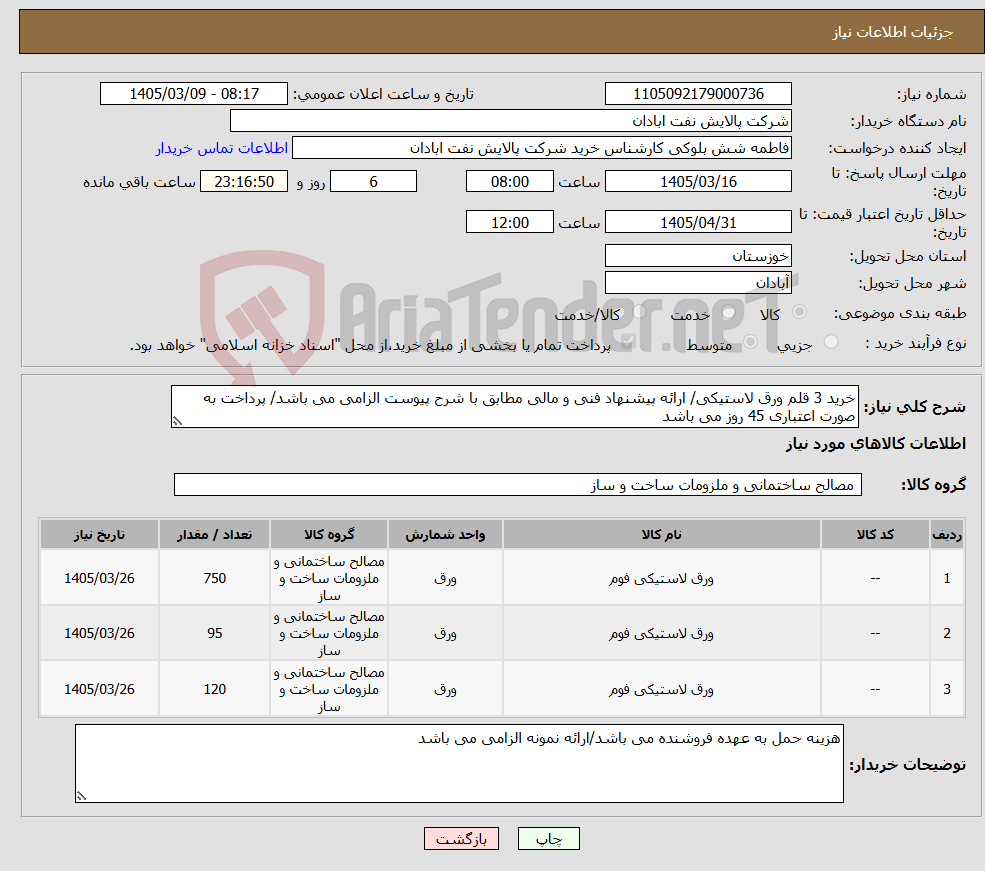985x871 pixels.
Task: Click the need date 1405/03/26 in row 3
Action: click(99, 690)
